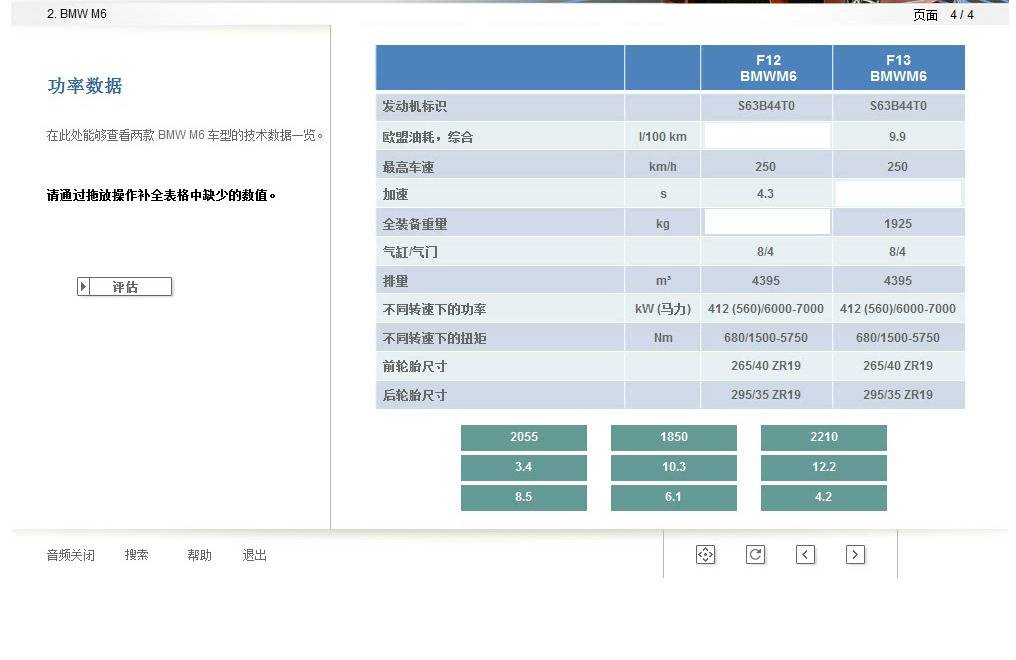This screenshot has width=1016, height=660.
Task: Select the 1850 value tile
Action: coord(674,437)
